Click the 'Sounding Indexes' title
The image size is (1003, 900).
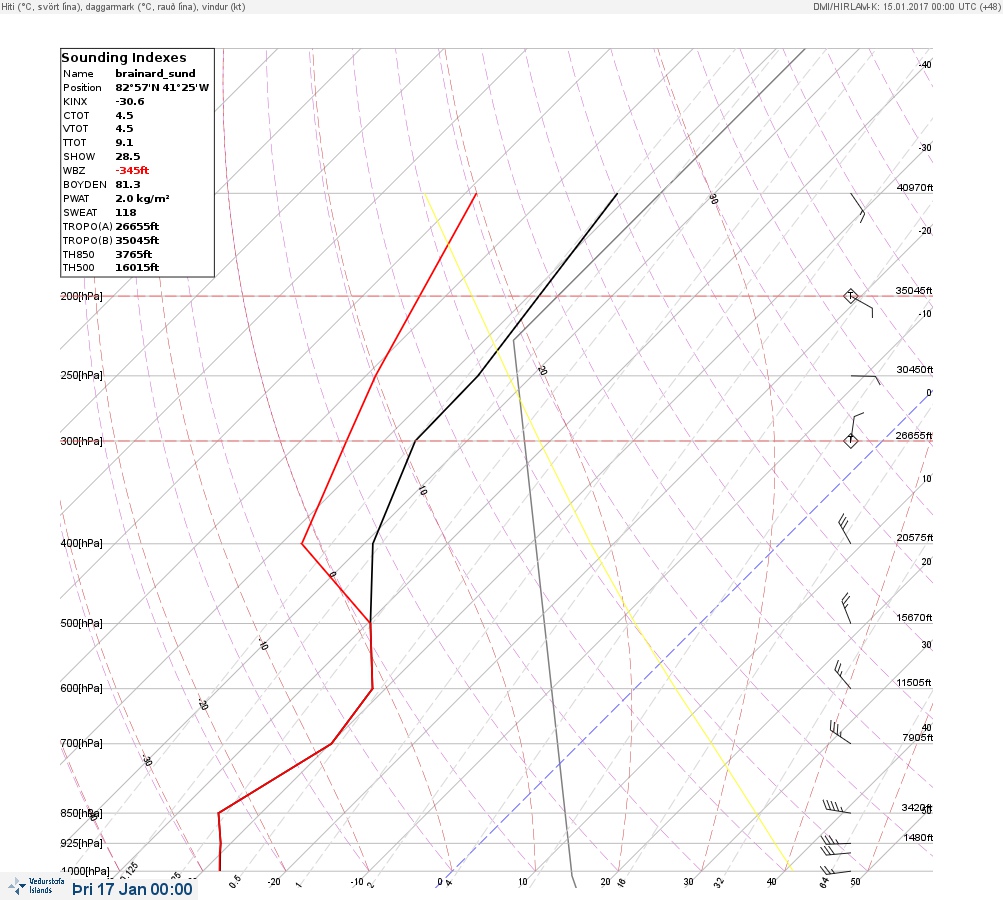coord(124,57)
